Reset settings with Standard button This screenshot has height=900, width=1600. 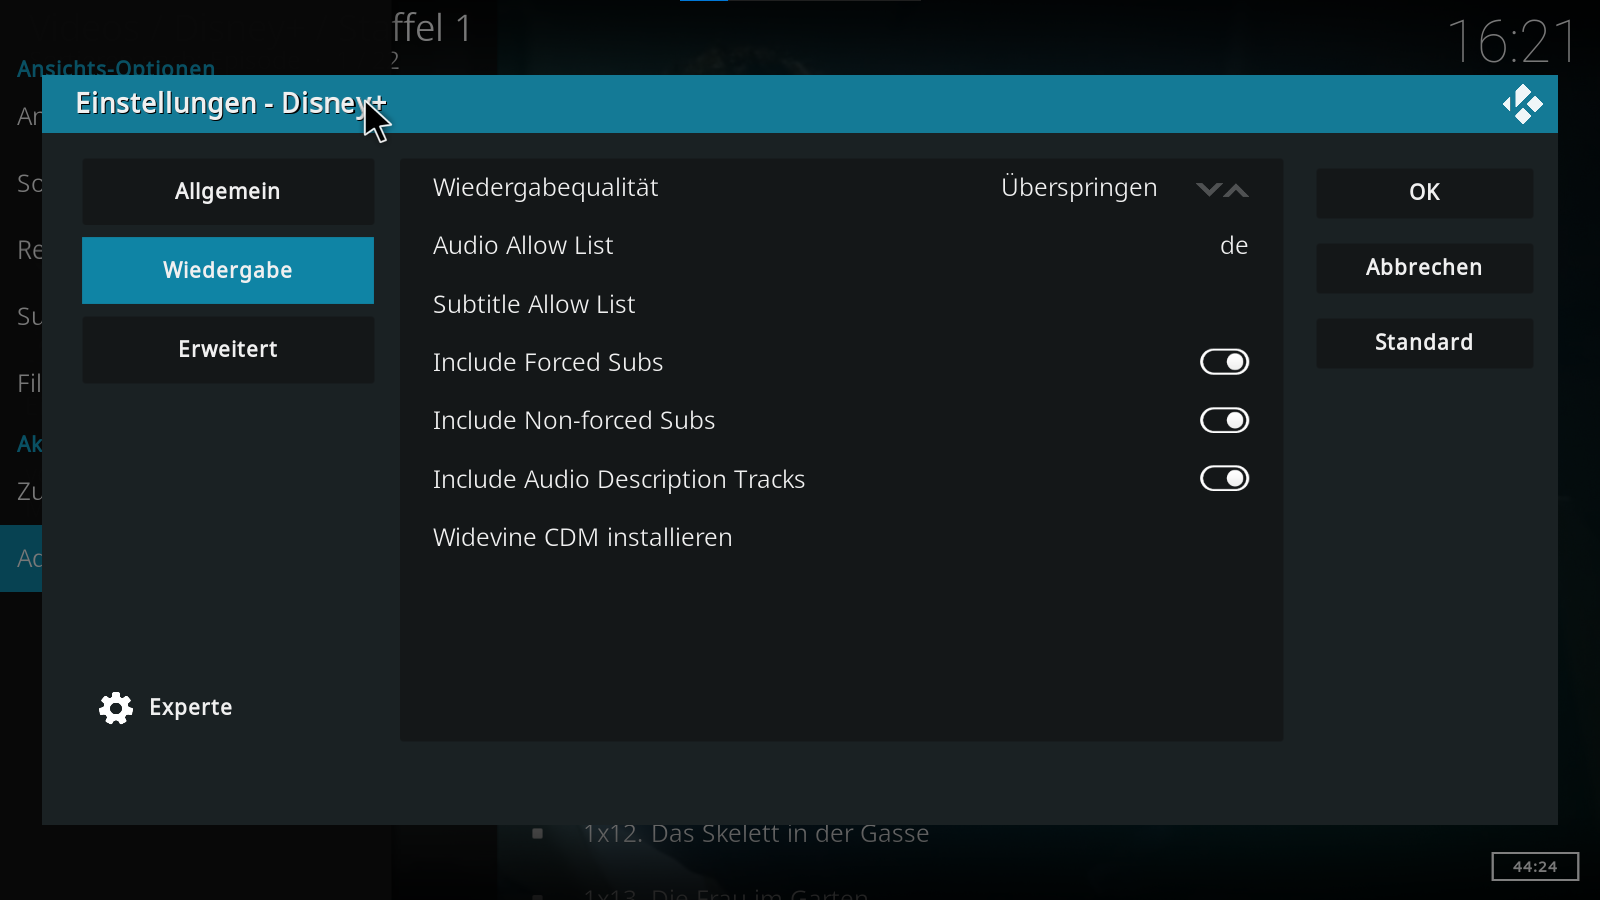coord(1424,342)
